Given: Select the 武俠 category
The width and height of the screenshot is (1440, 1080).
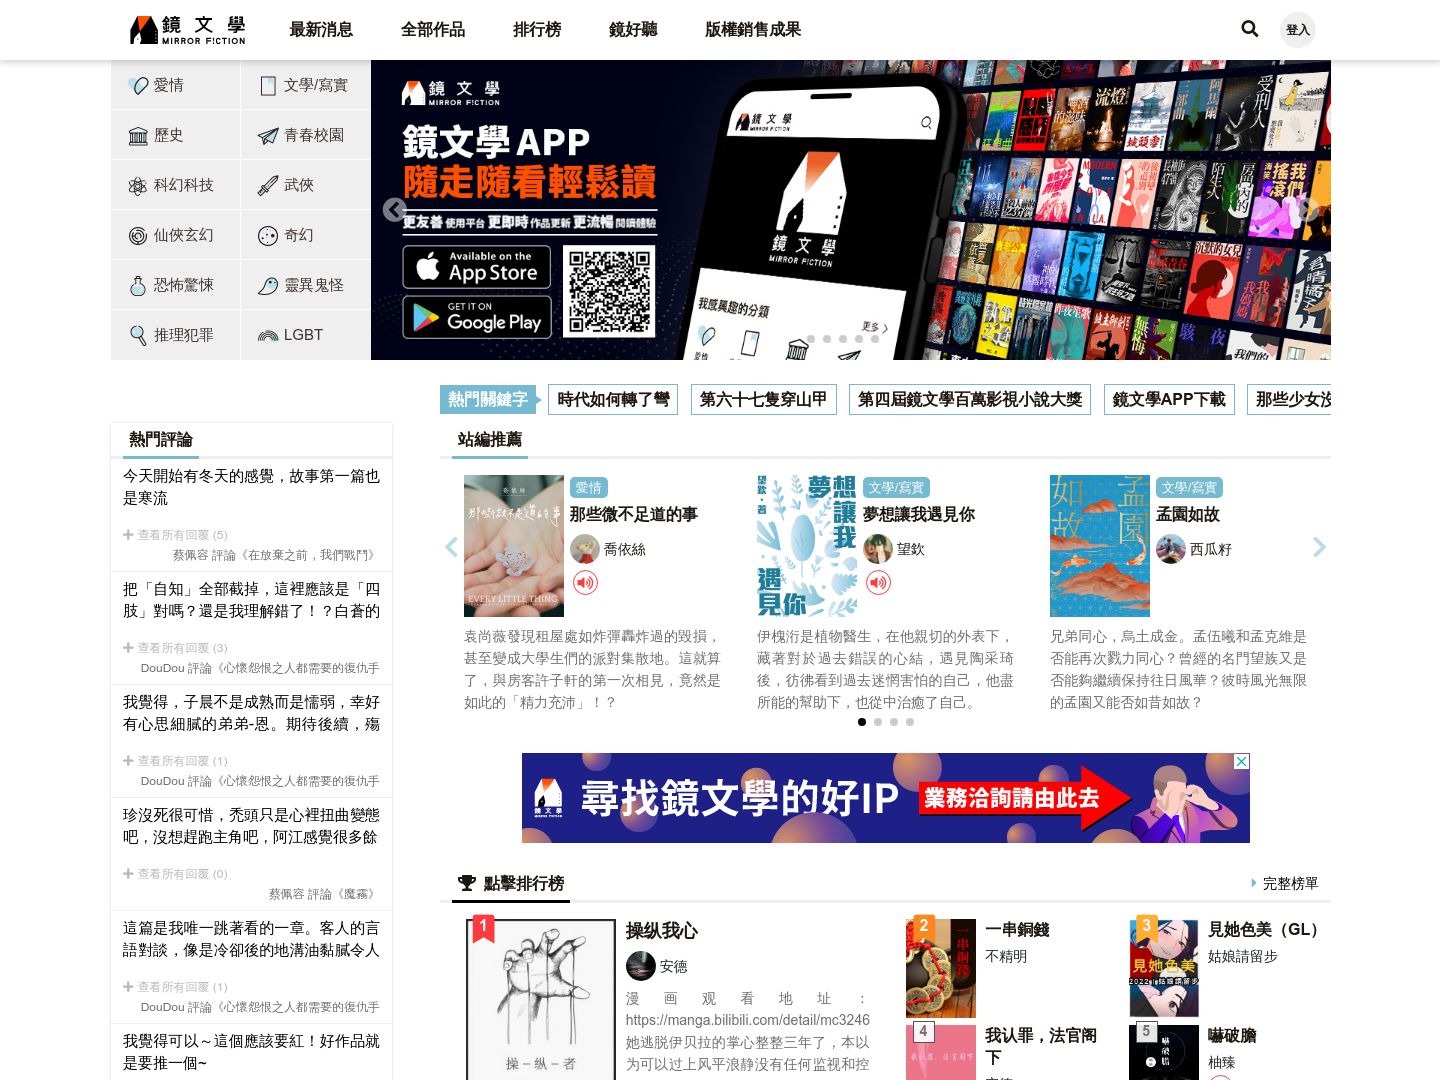Looking at the screenshot, I should coord(306,185).
